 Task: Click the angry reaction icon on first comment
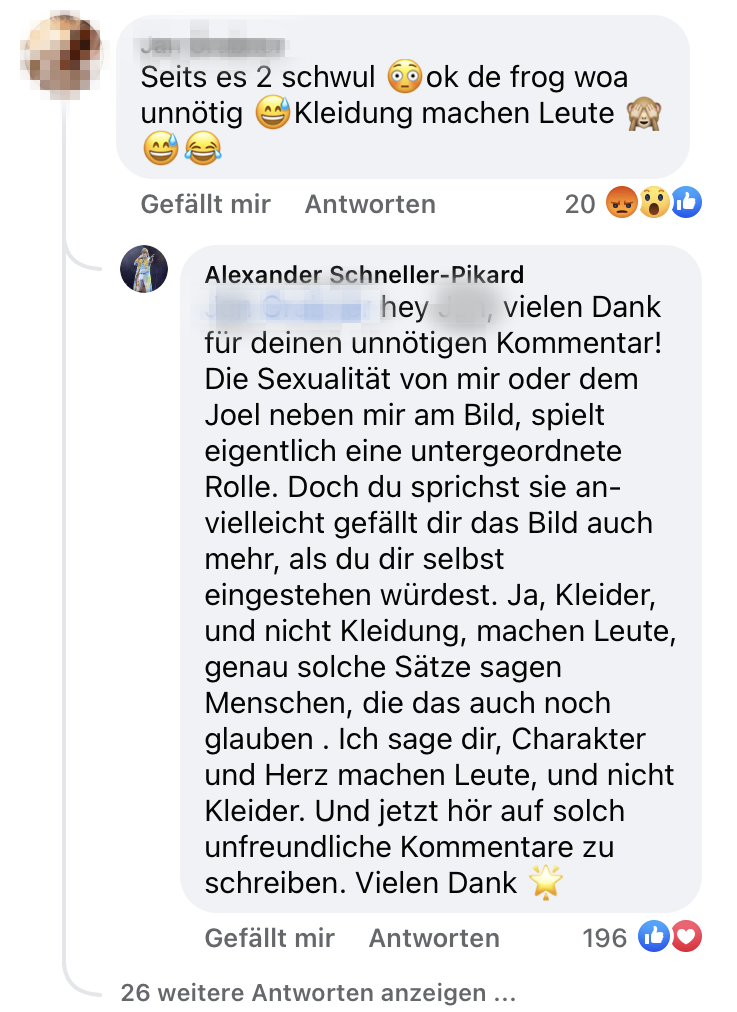click(622, 204)
